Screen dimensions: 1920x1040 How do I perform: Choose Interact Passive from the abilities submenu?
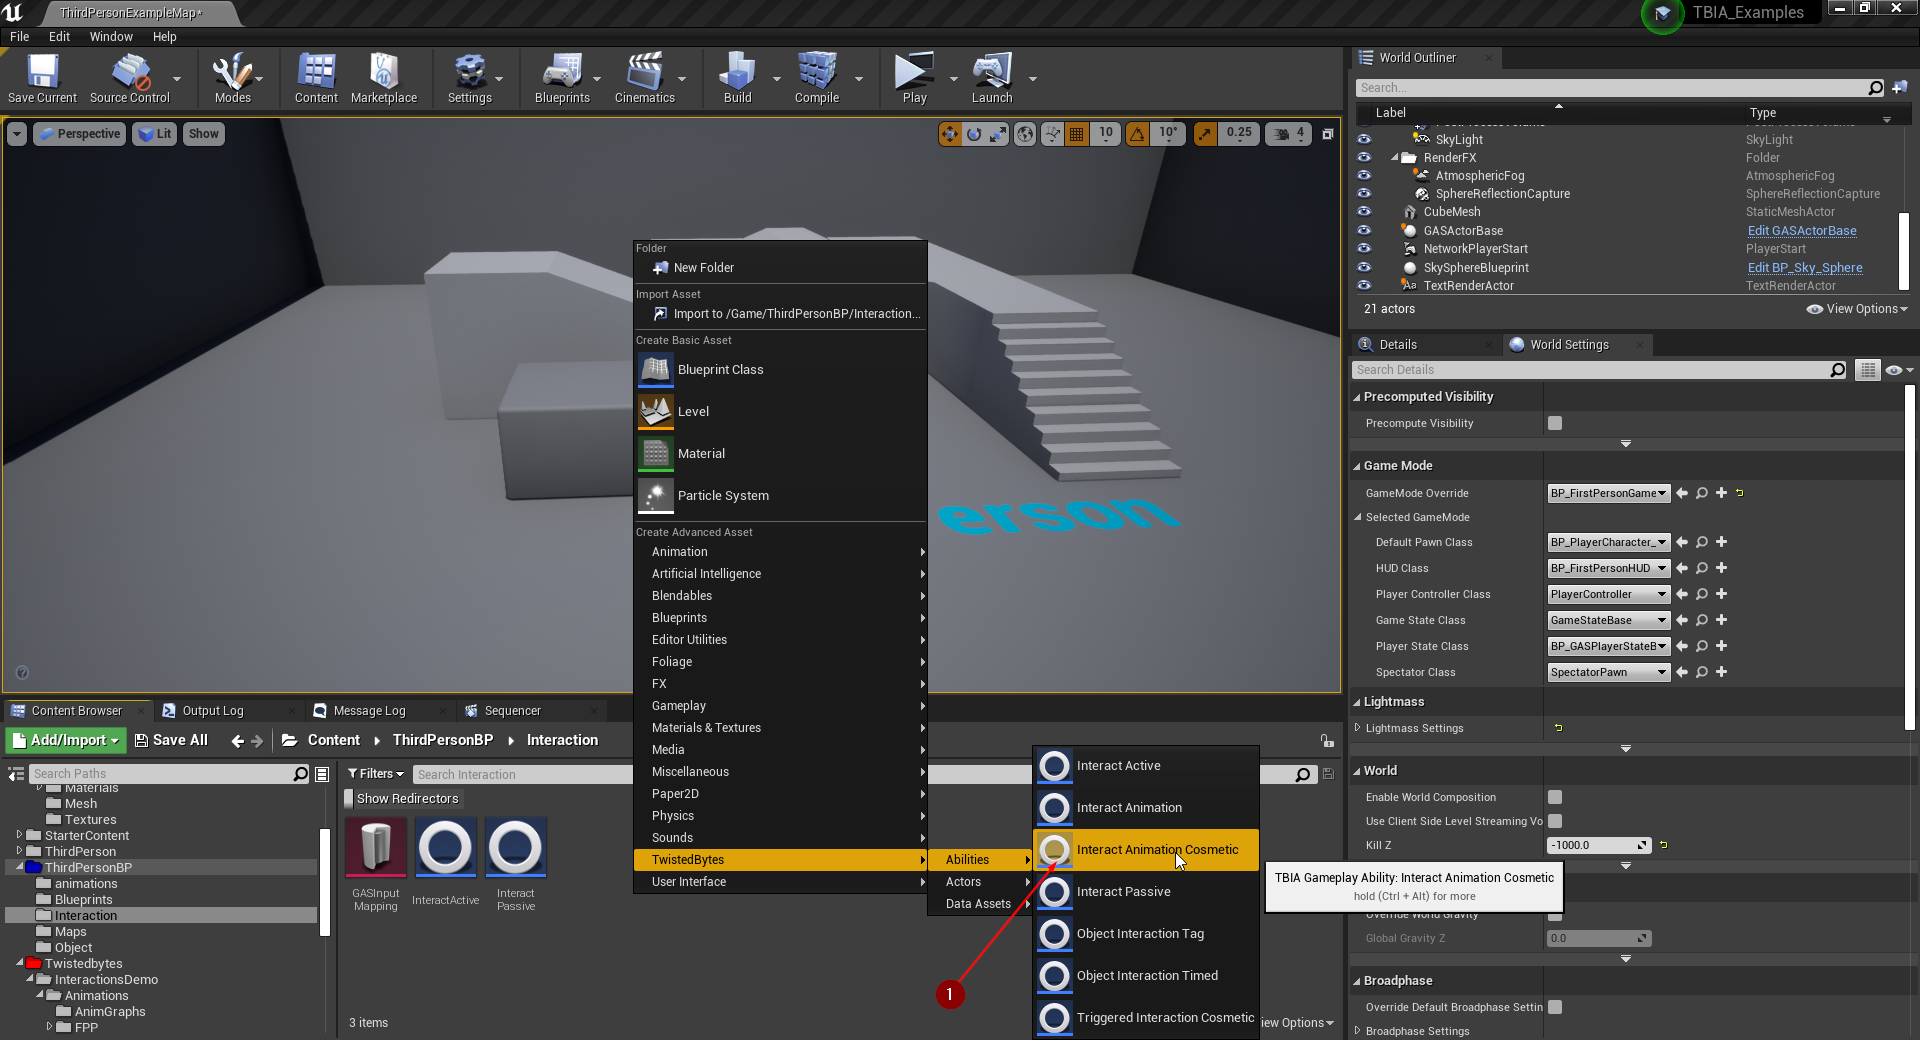coord(1146,892)
